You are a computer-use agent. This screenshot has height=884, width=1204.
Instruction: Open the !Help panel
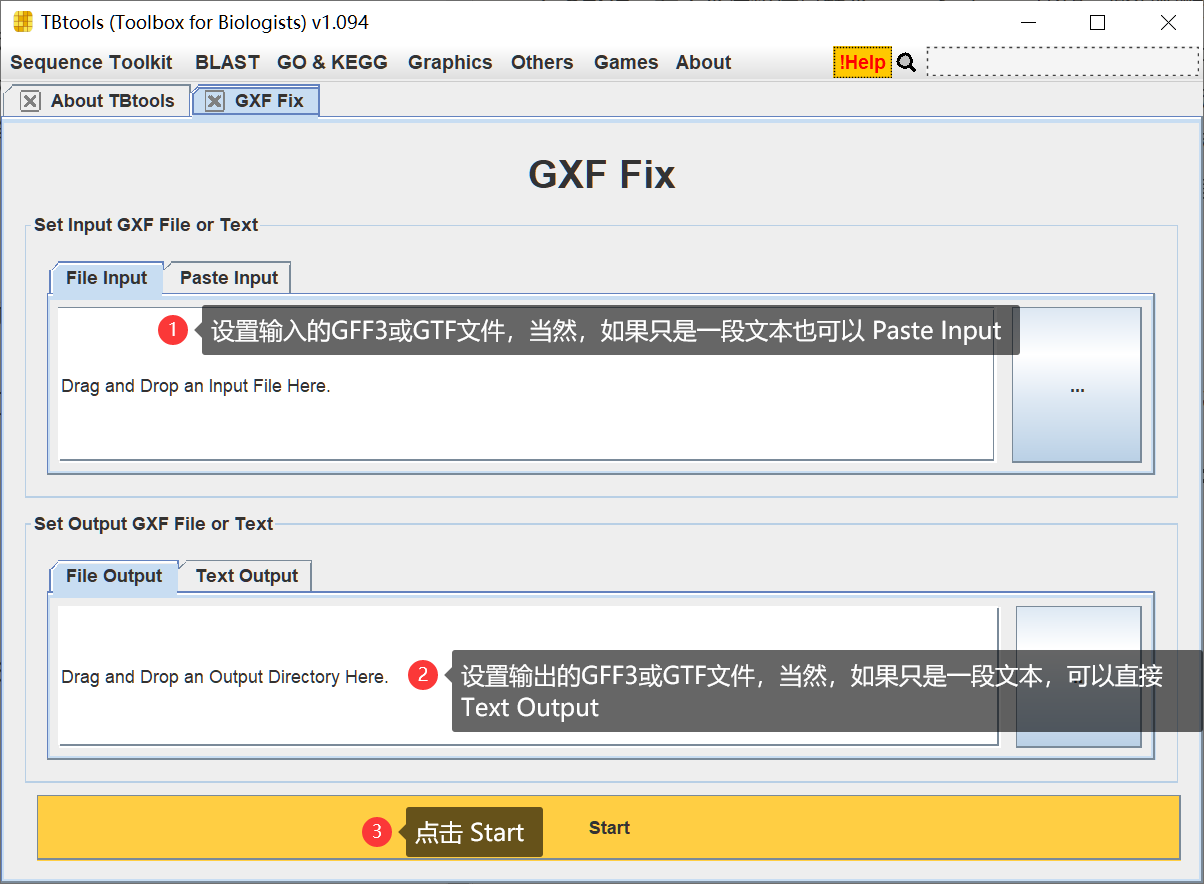[862, 61]
